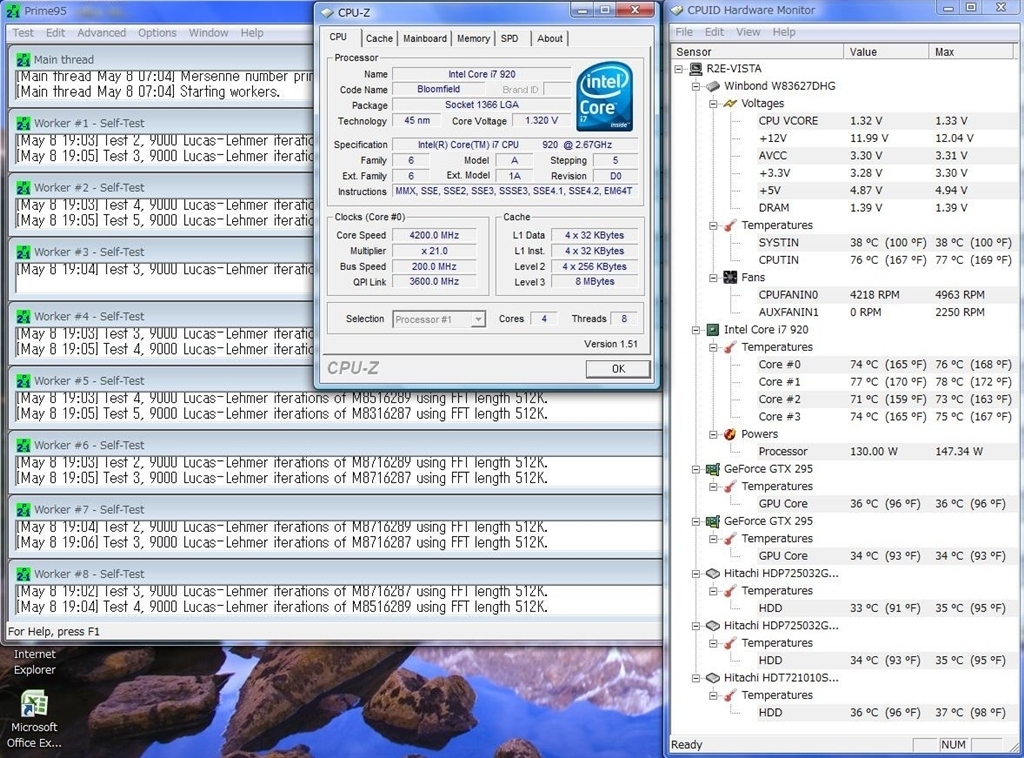Collapse the Winbond W83627DHG node
1024x758 pixels.
click(696, 86)
